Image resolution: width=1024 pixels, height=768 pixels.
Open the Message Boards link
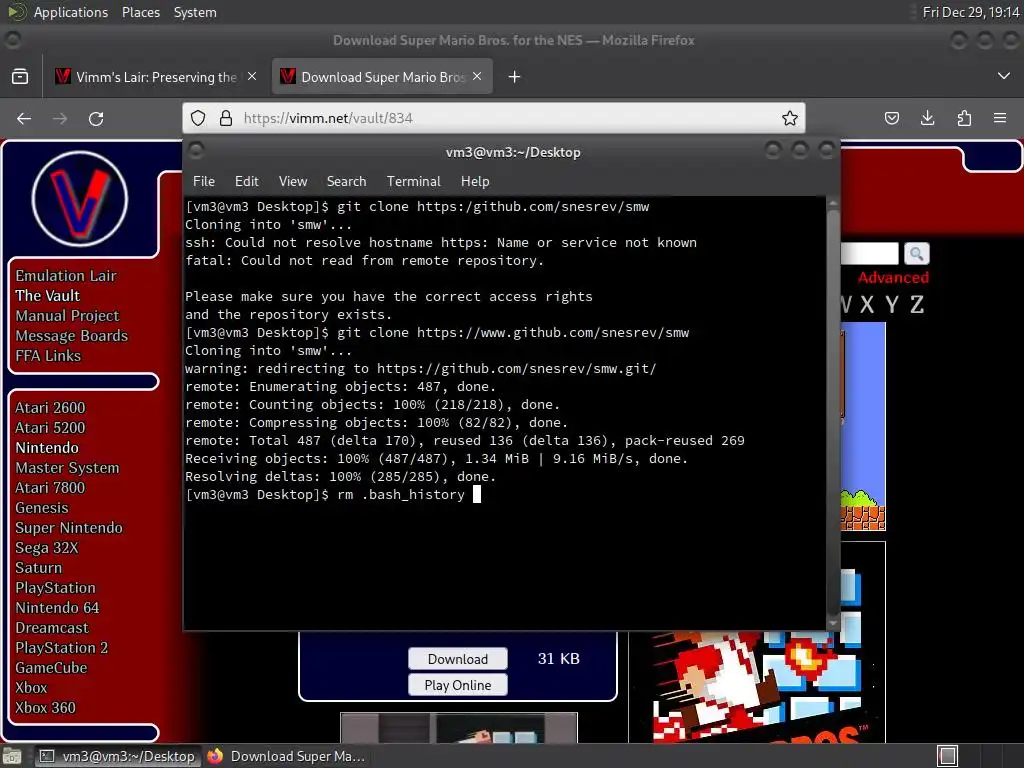coord(72,336)
